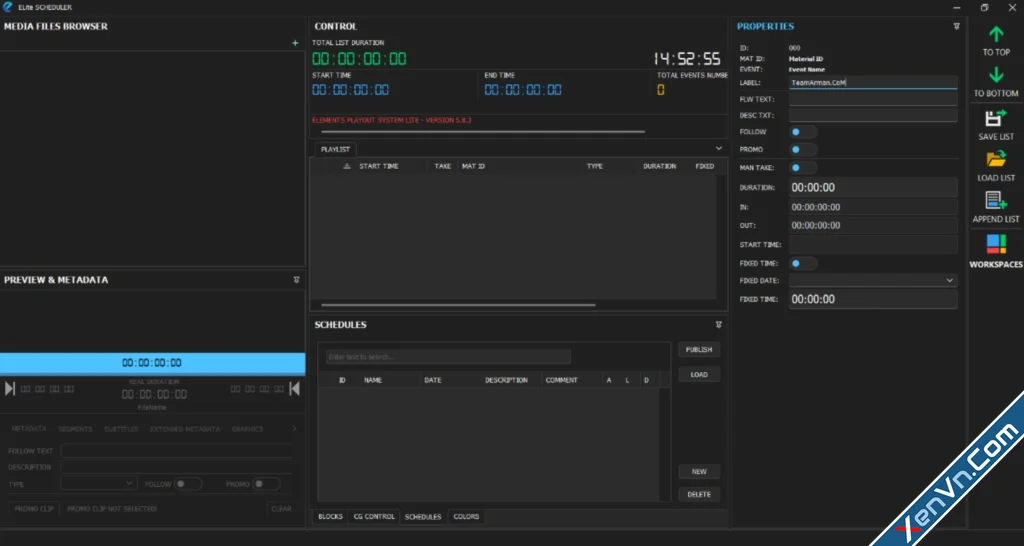Click the FIXED TIME value field

(x=873, y=299)
